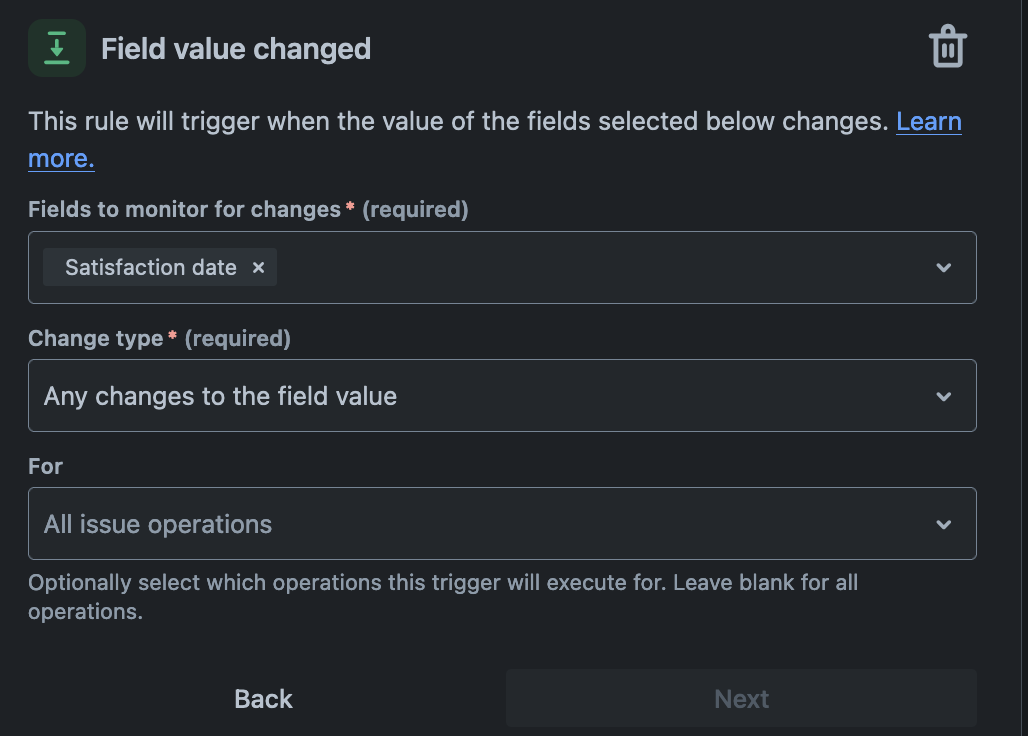Delete this trigger using the trash icon
The image size is (1028, 736).
(x=947, y=47)
